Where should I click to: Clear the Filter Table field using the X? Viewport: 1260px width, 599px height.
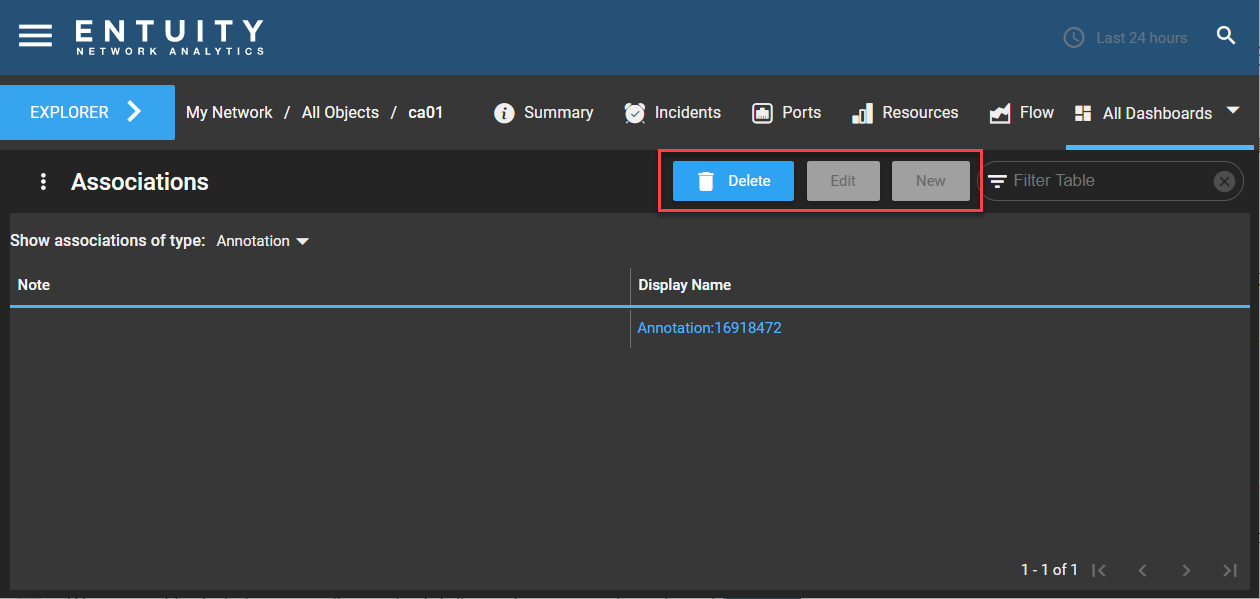click(1224, 180)
